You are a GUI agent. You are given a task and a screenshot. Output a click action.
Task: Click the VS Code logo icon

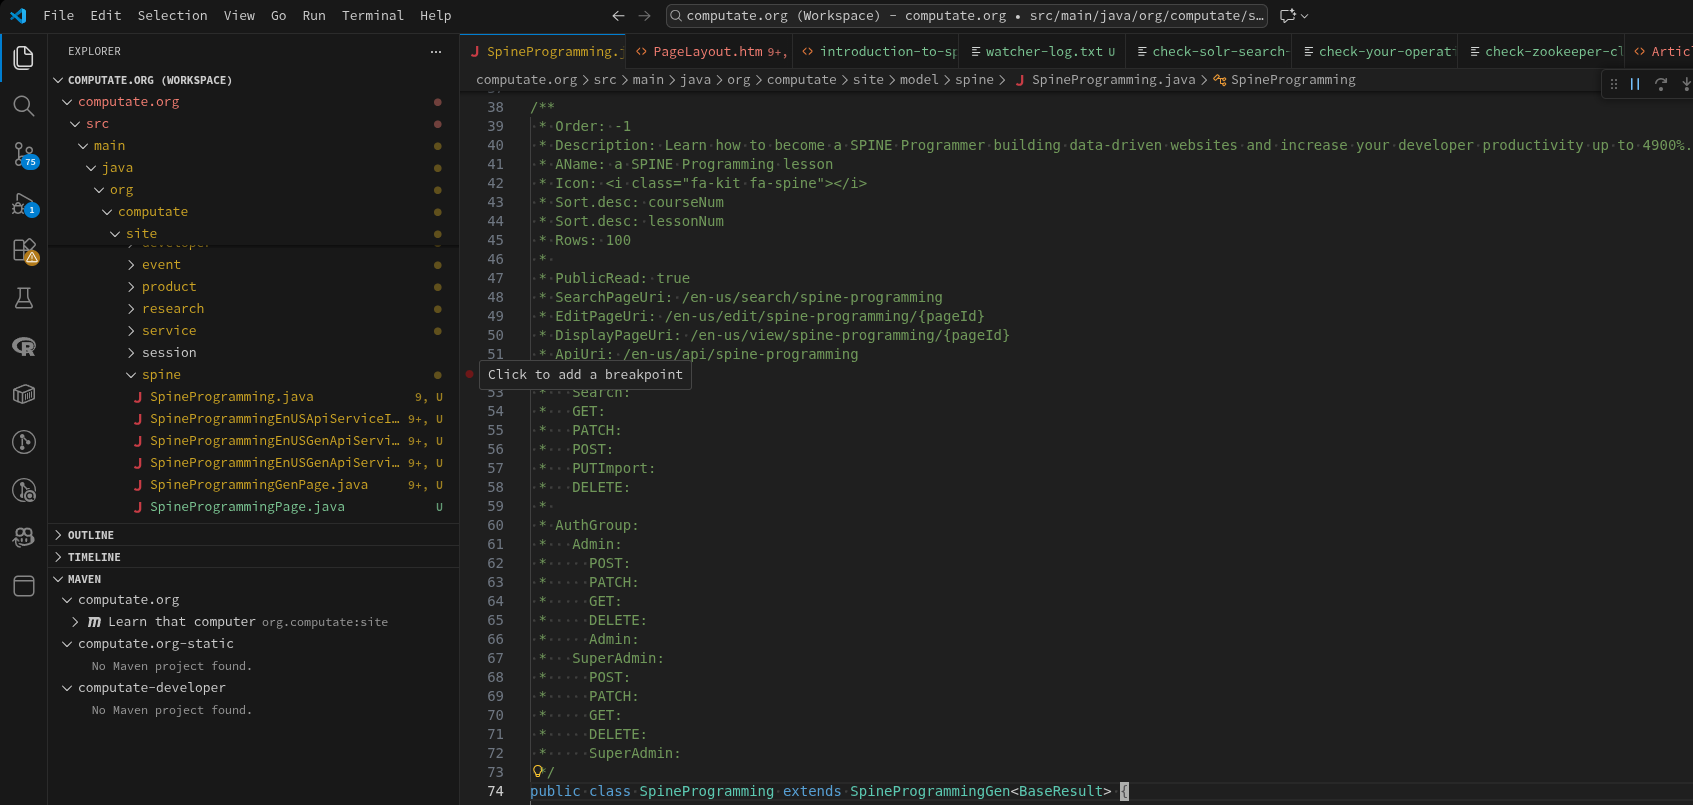tap(18, 15)
